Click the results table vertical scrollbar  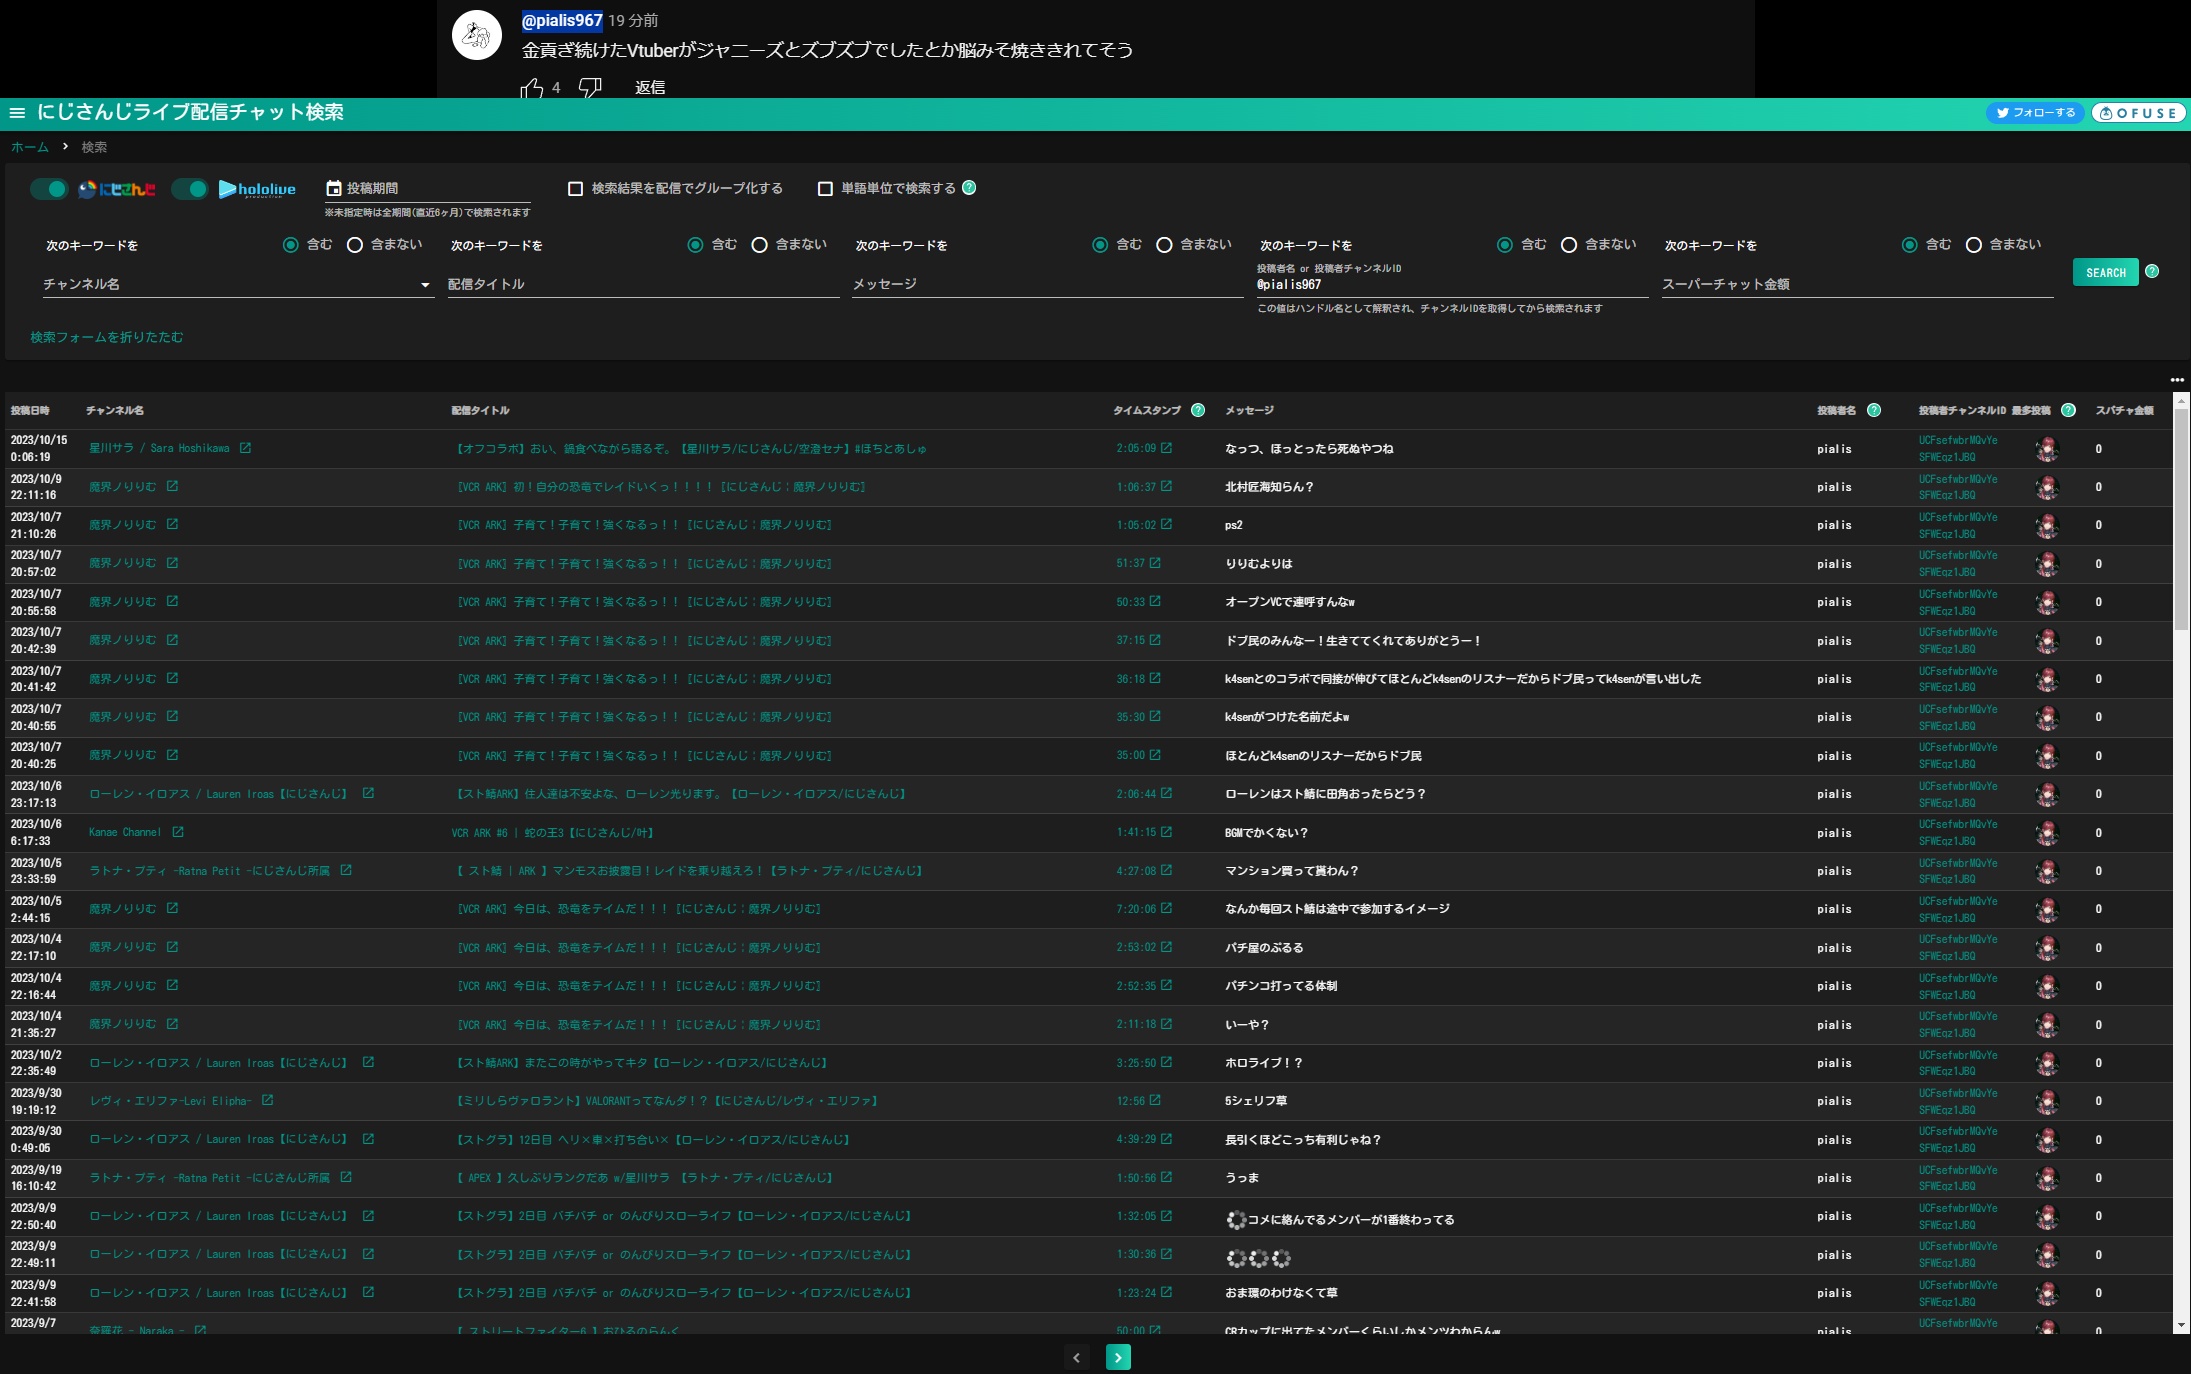click(2181, 520)
